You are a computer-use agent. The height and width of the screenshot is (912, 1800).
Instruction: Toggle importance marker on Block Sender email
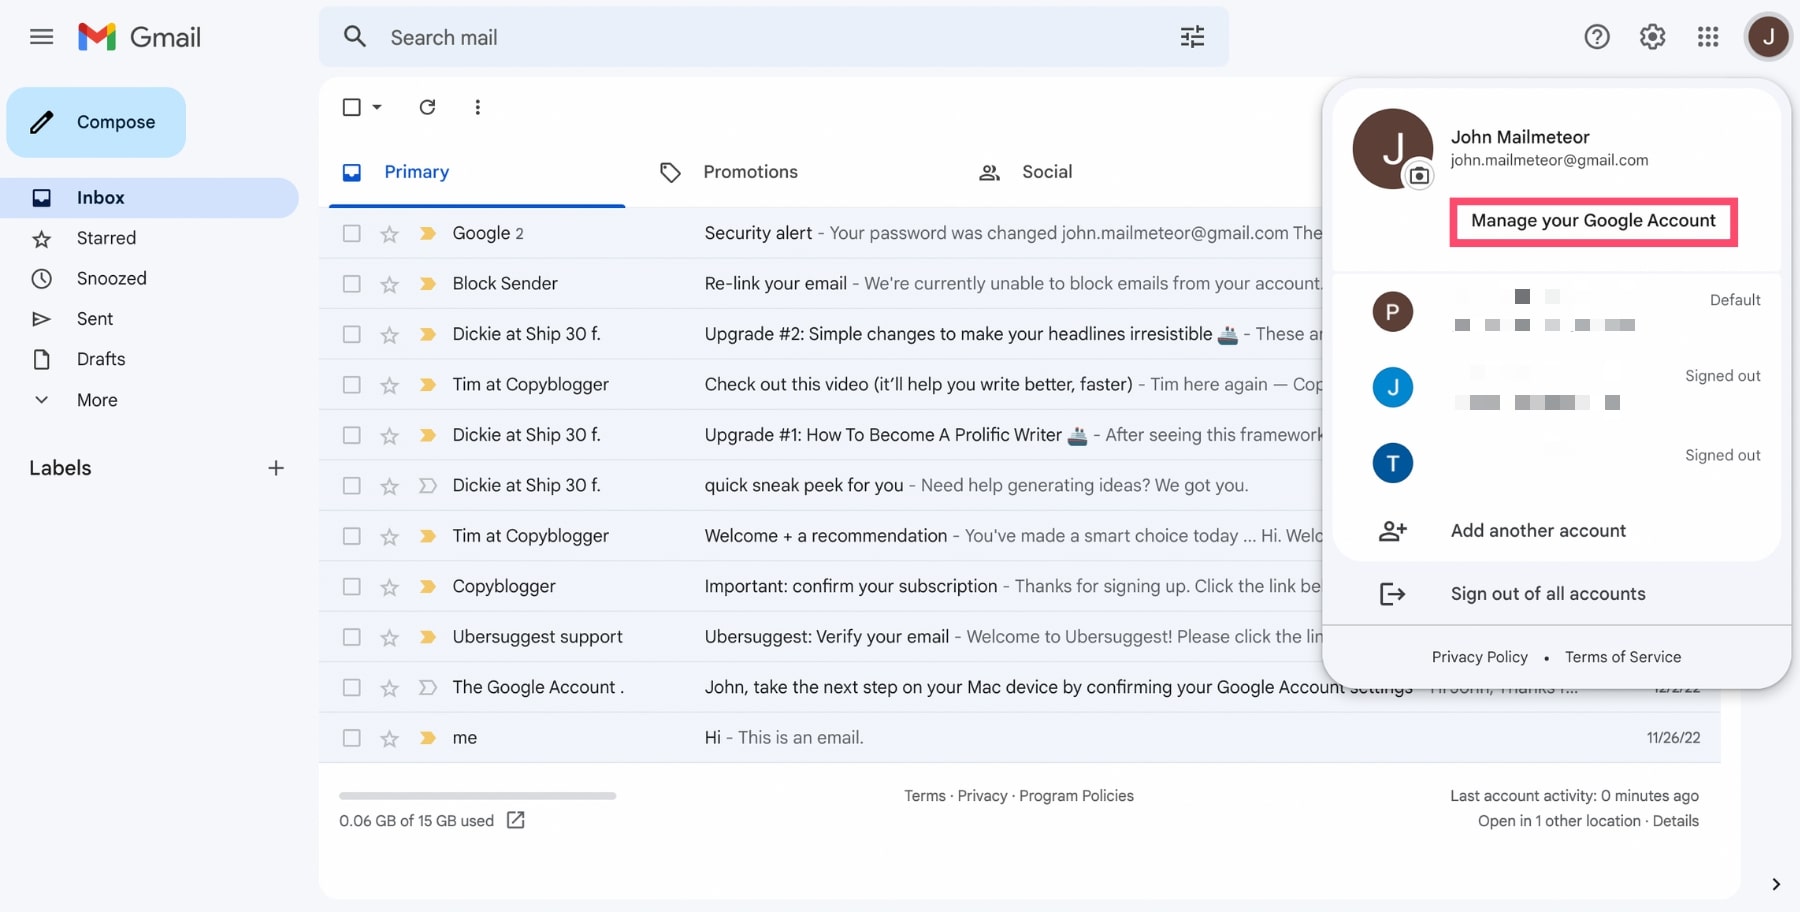(428, 284)
